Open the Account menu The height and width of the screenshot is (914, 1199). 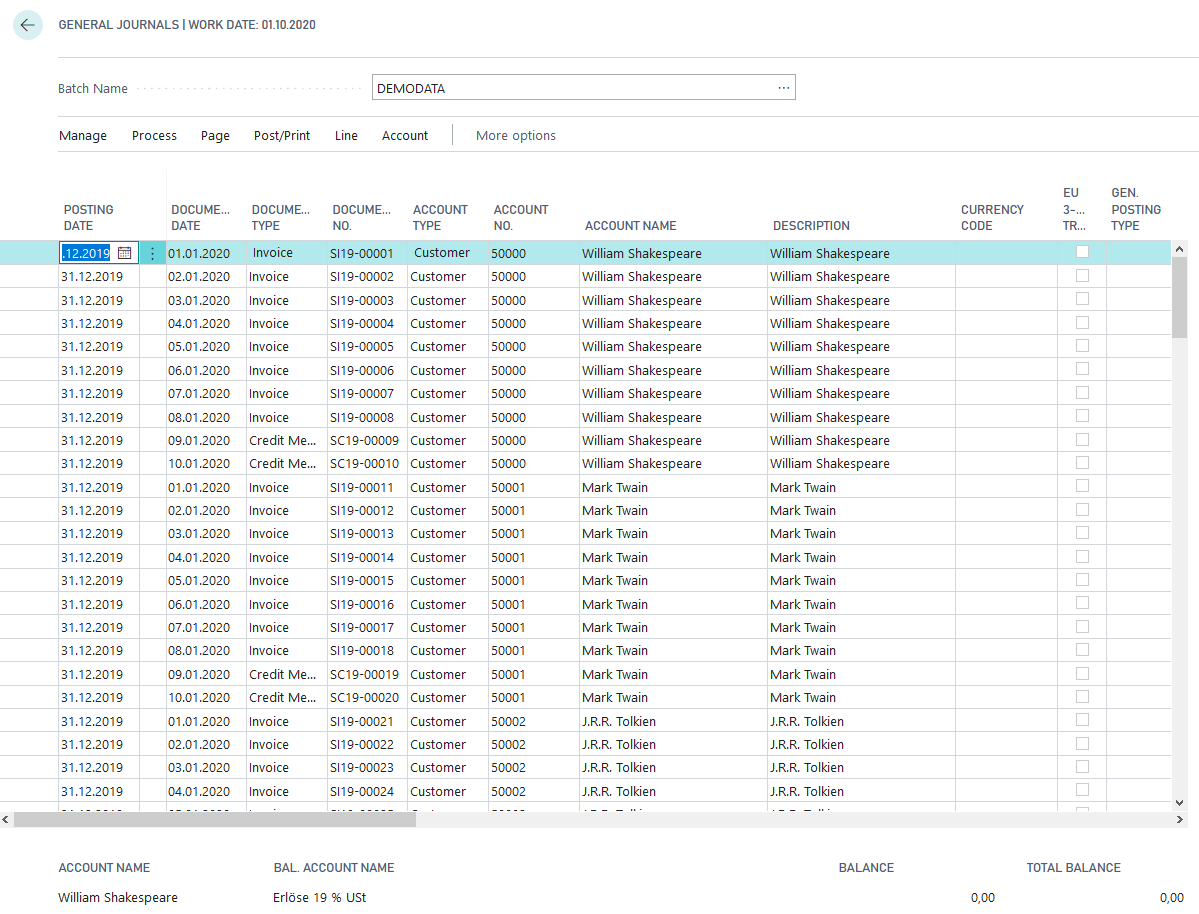coord(405,136)
